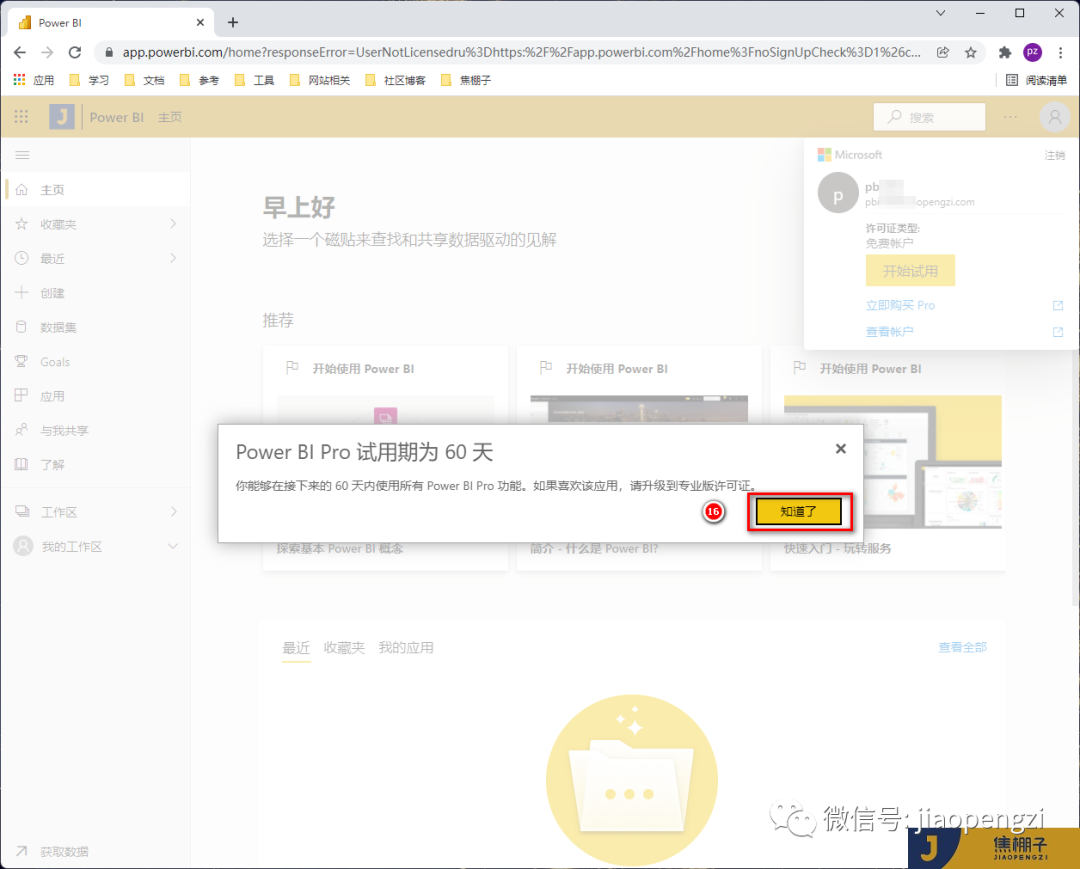Open the 网站相关 bookmark folder

[320, 81]
